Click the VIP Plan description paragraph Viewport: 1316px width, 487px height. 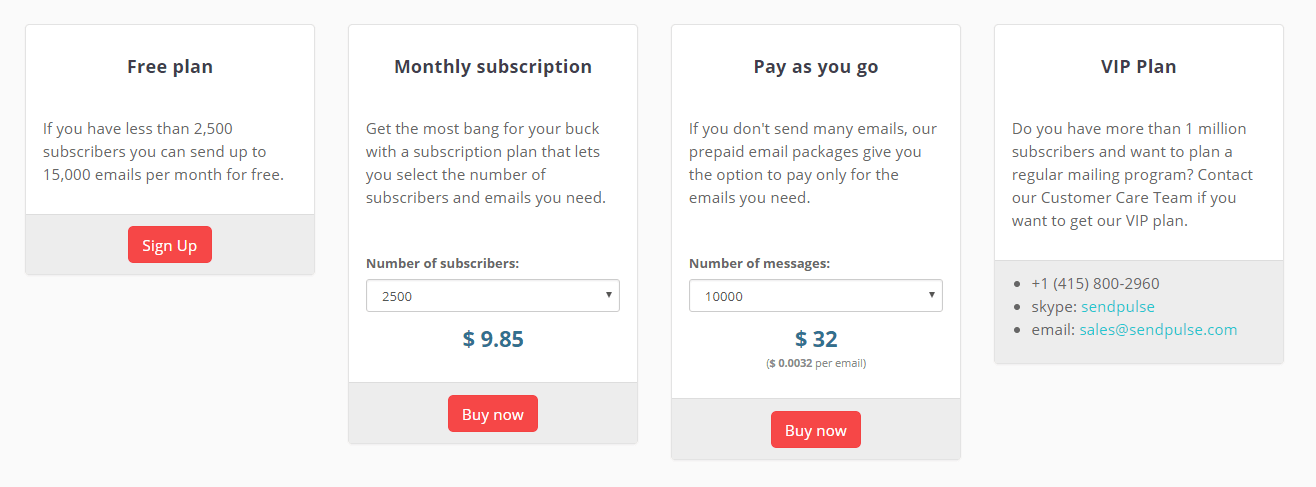click(x=1132, y=175)
